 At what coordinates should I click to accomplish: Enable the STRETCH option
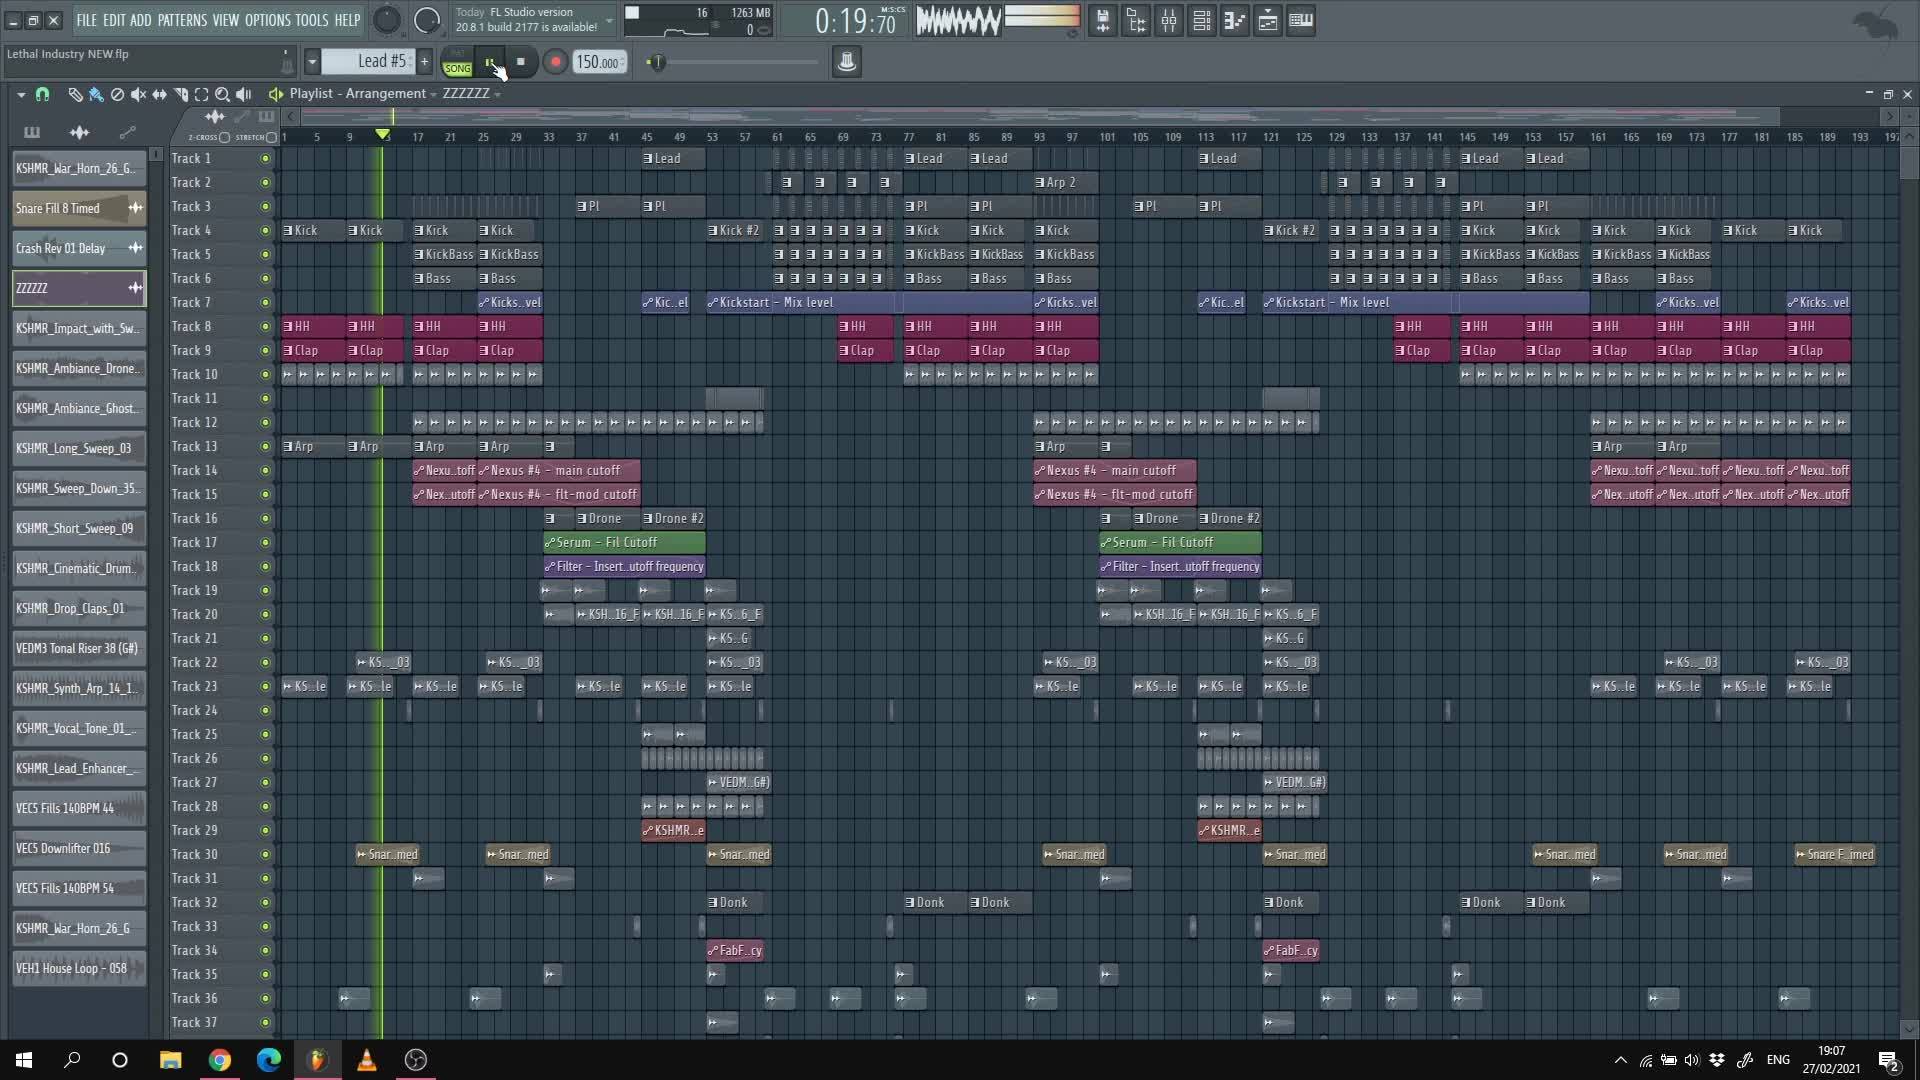click(x=271, y=138)
